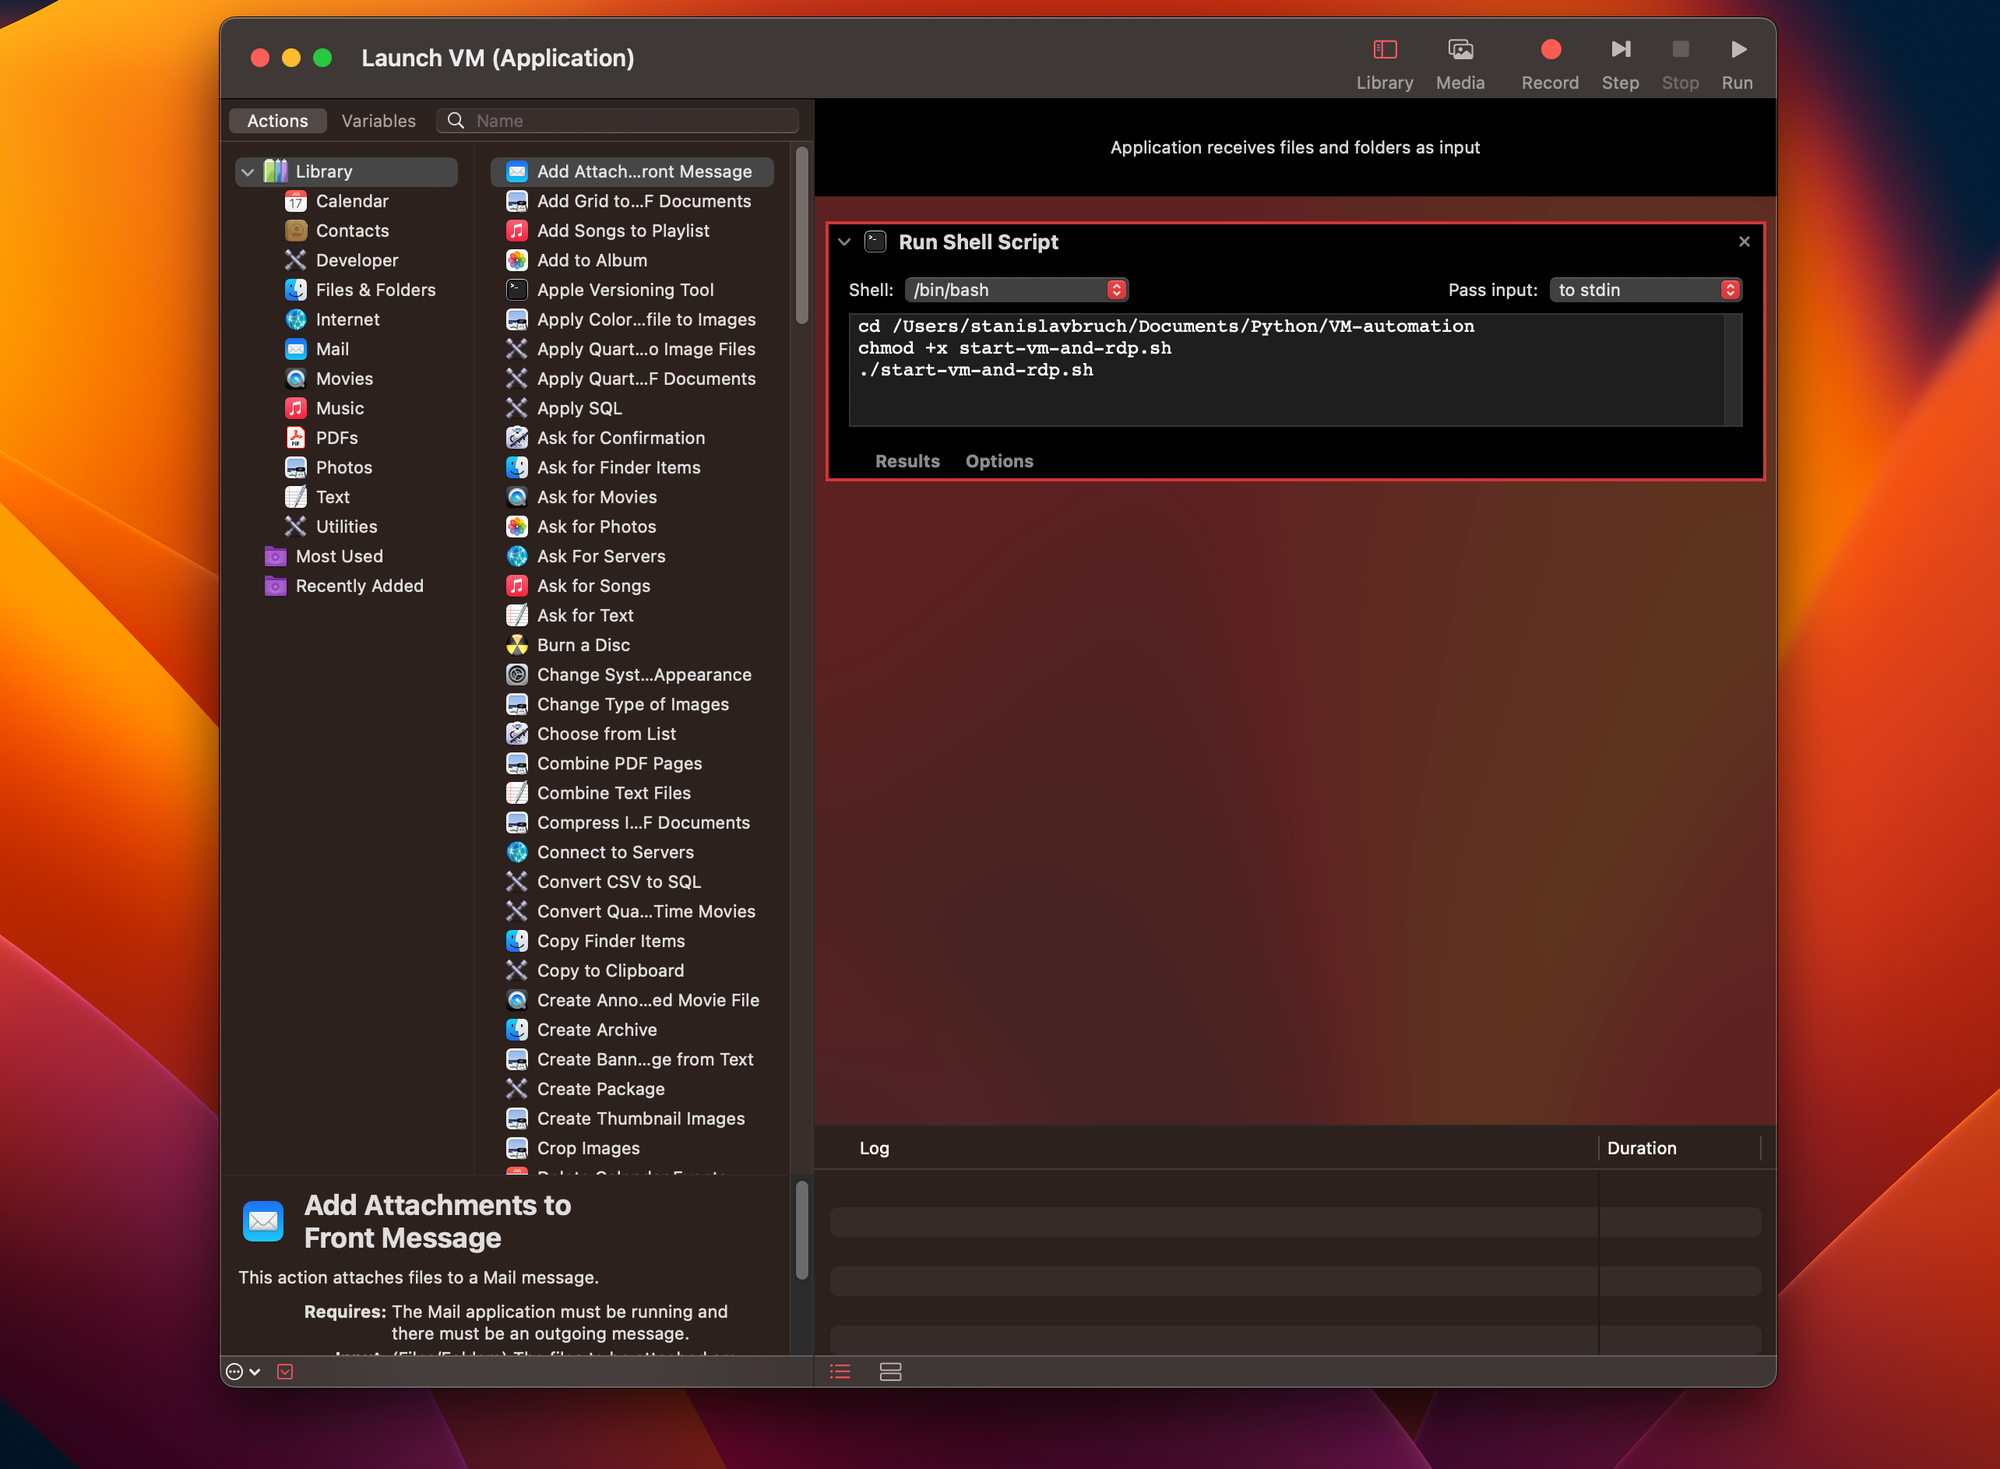Toggle the Library panel toolbar icon
This screenshot has height=1469, width=2000.
point(1384,50)
